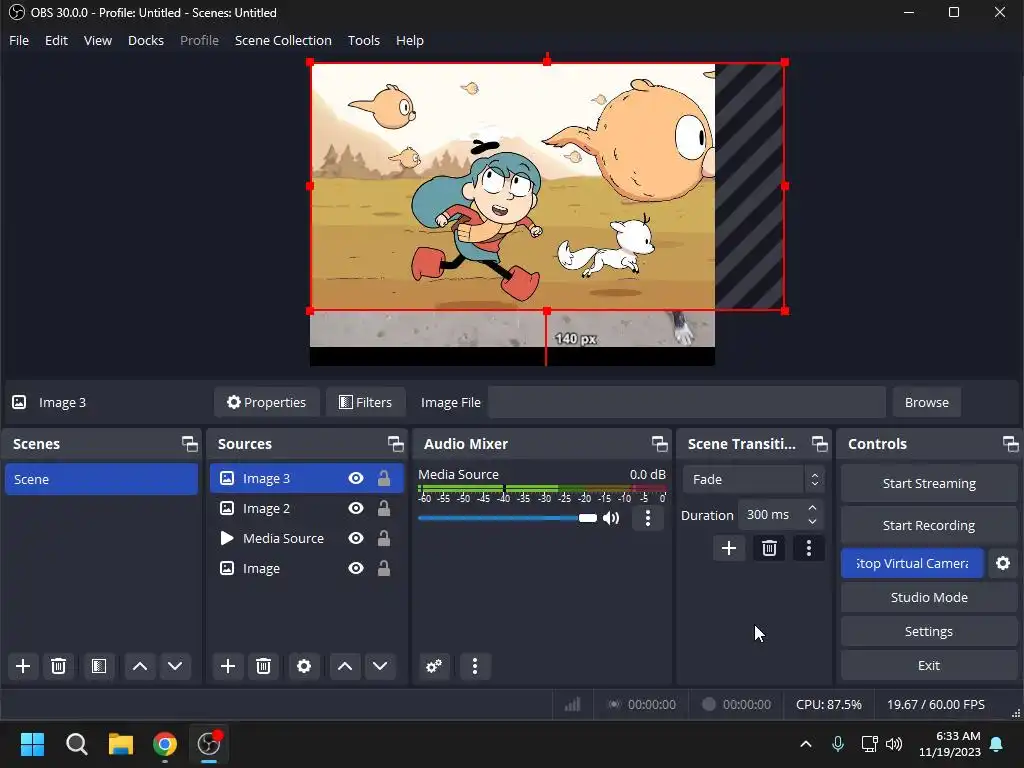1024x768 pixels.
Task: Open the Tools menu
Action: tap(364, 40)
